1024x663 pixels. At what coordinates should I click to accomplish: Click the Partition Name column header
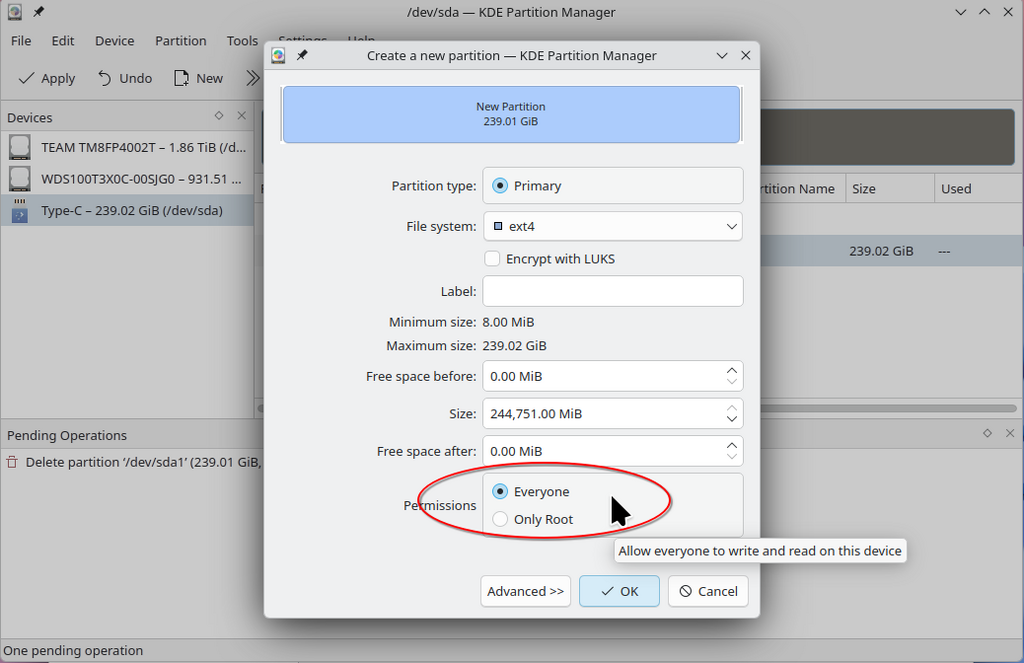pyautogui.click(x=803, y=189)
